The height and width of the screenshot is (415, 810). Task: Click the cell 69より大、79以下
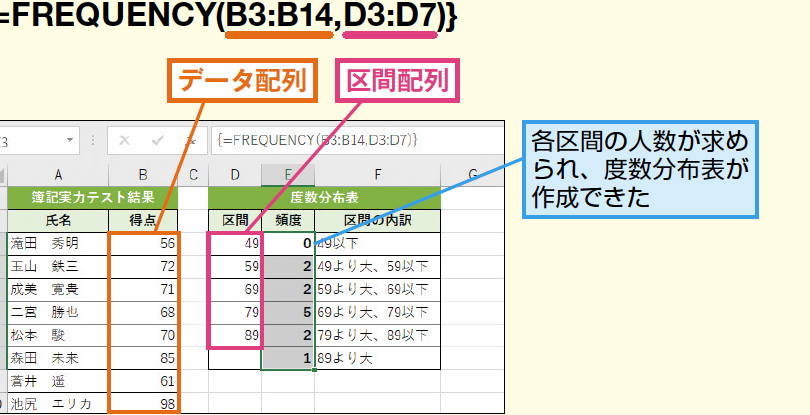click(378, 313)
